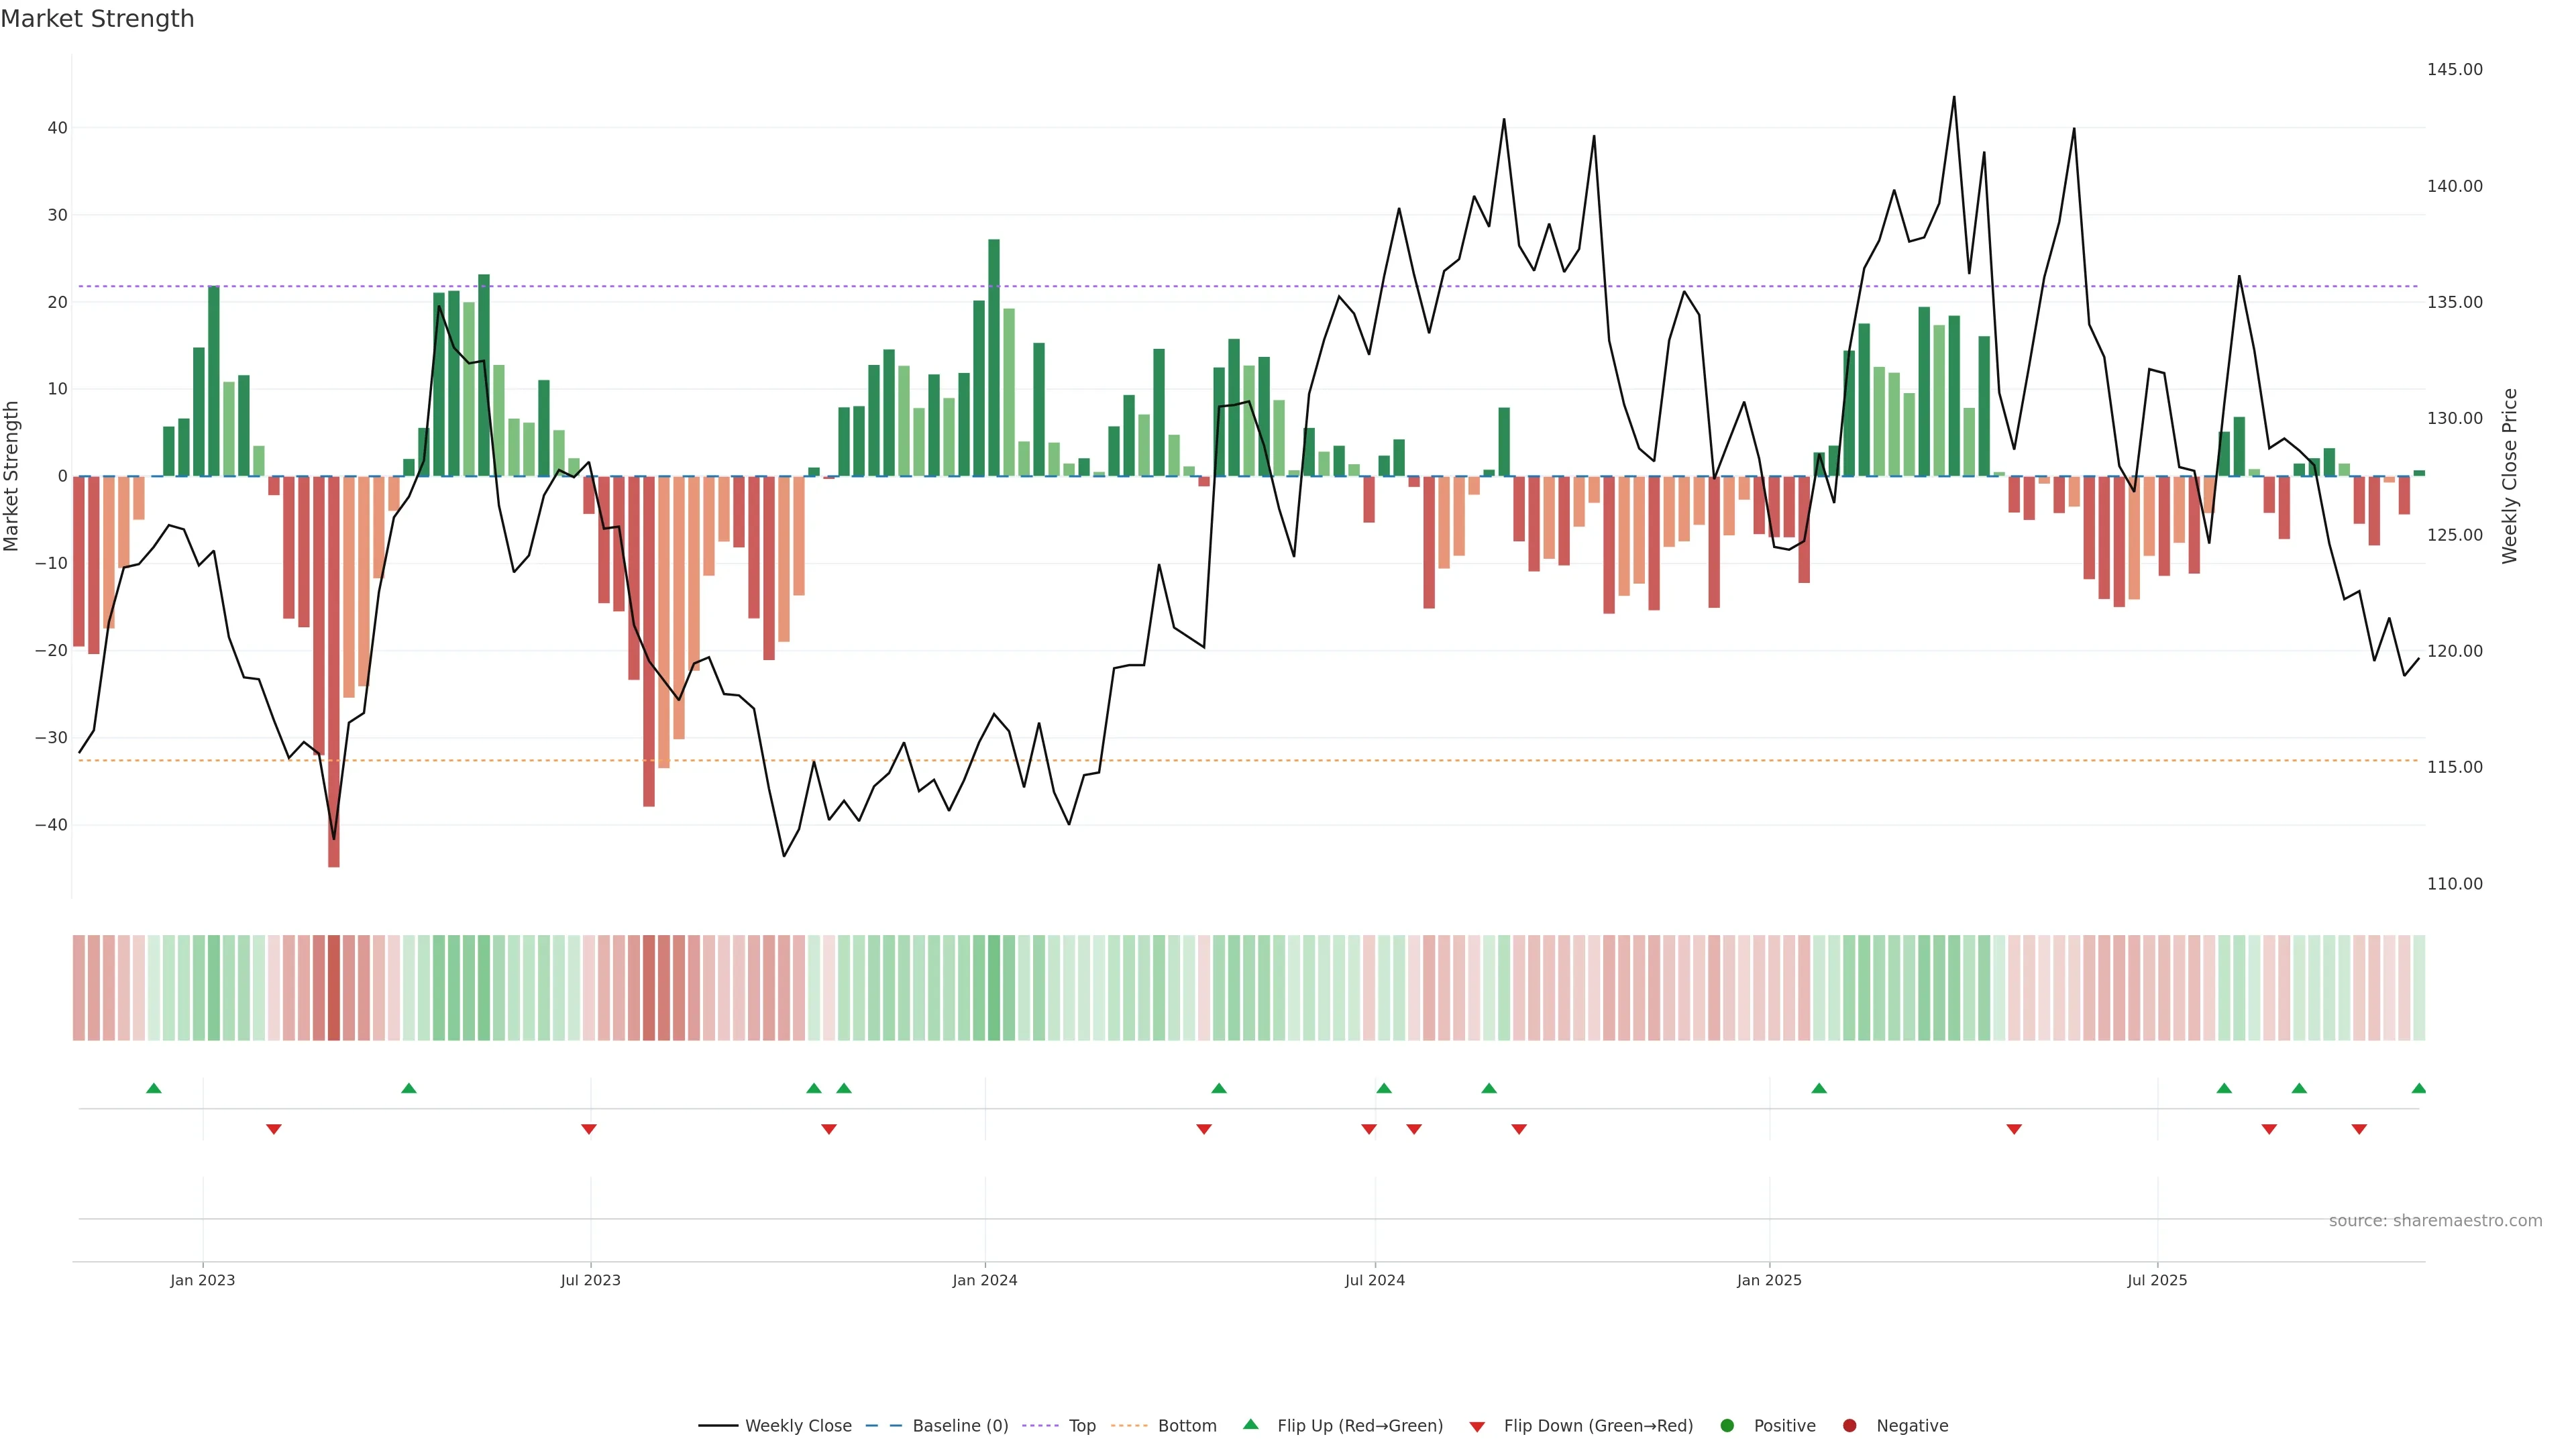This screenshot has height=1449, width=2576.
Task: Click Flip Down red triangle legend icon
Action: (1477, 1427)
